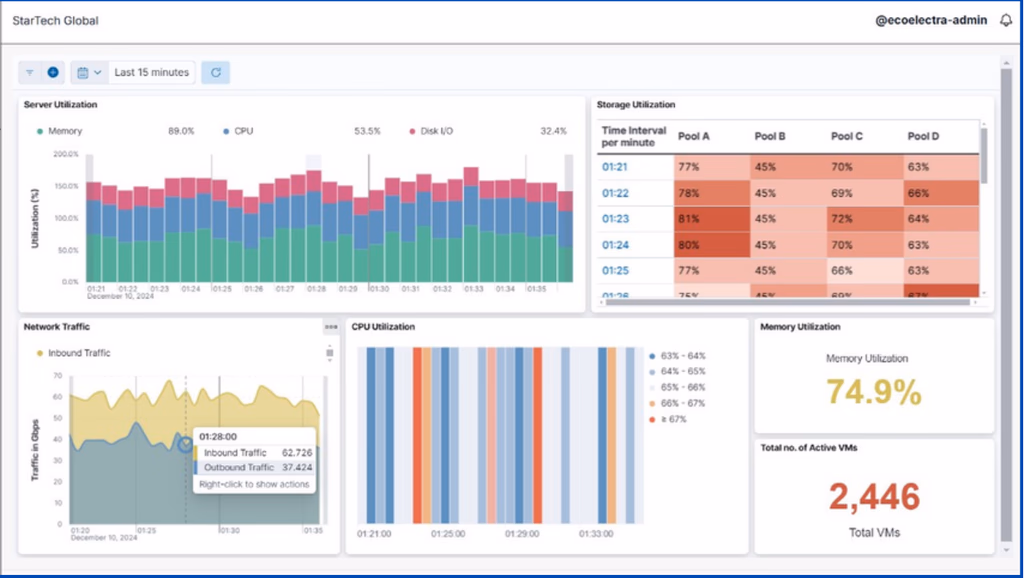Sort by Pool A column header
Image resolution: width=1024 pixels, height=578 pixels.
pos(694,136)
